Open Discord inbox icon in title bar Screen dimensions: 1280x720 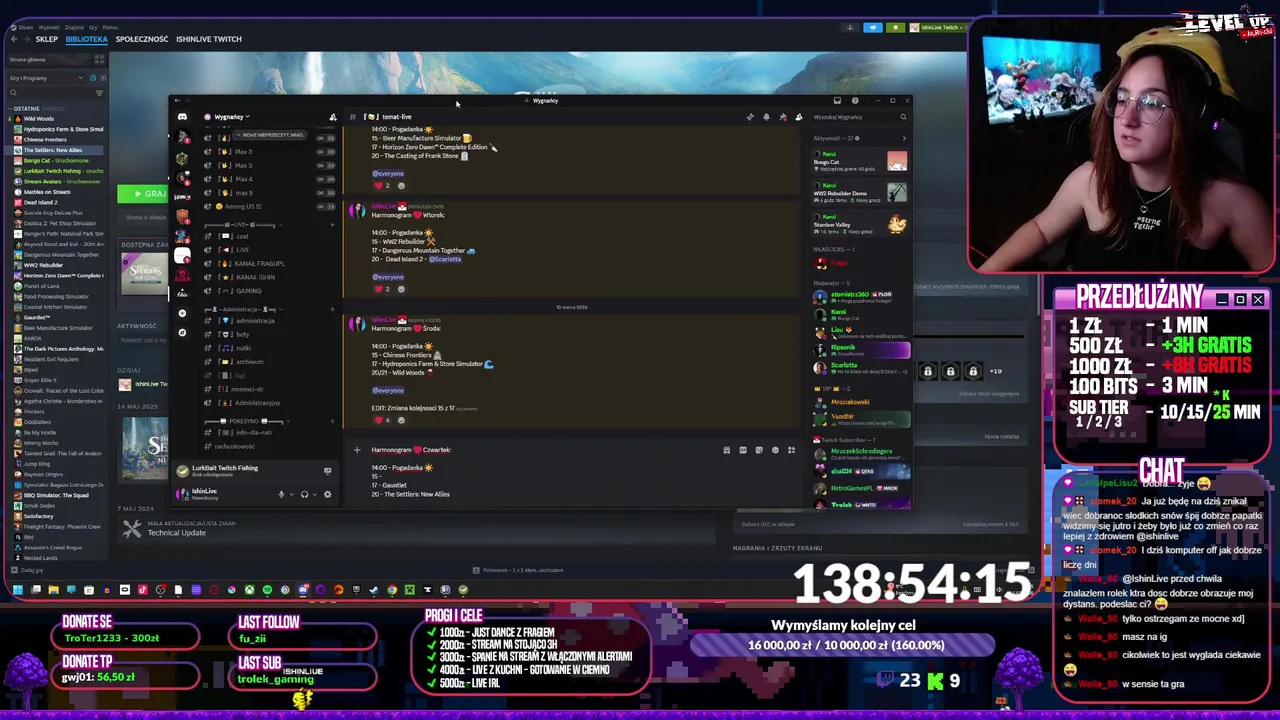[837, 100]
